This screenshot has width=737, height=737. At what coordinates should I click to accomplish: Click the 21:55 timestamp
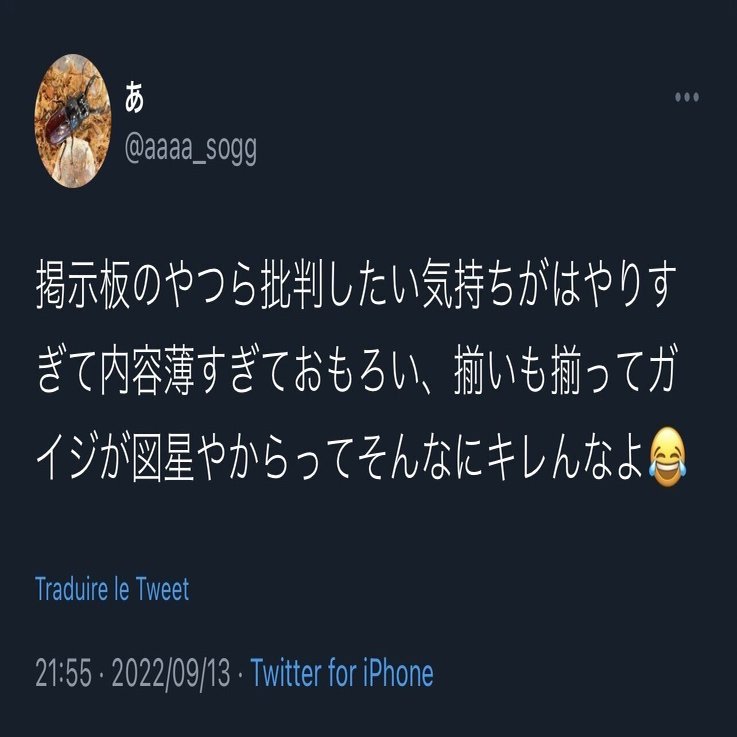pos(63,673)
